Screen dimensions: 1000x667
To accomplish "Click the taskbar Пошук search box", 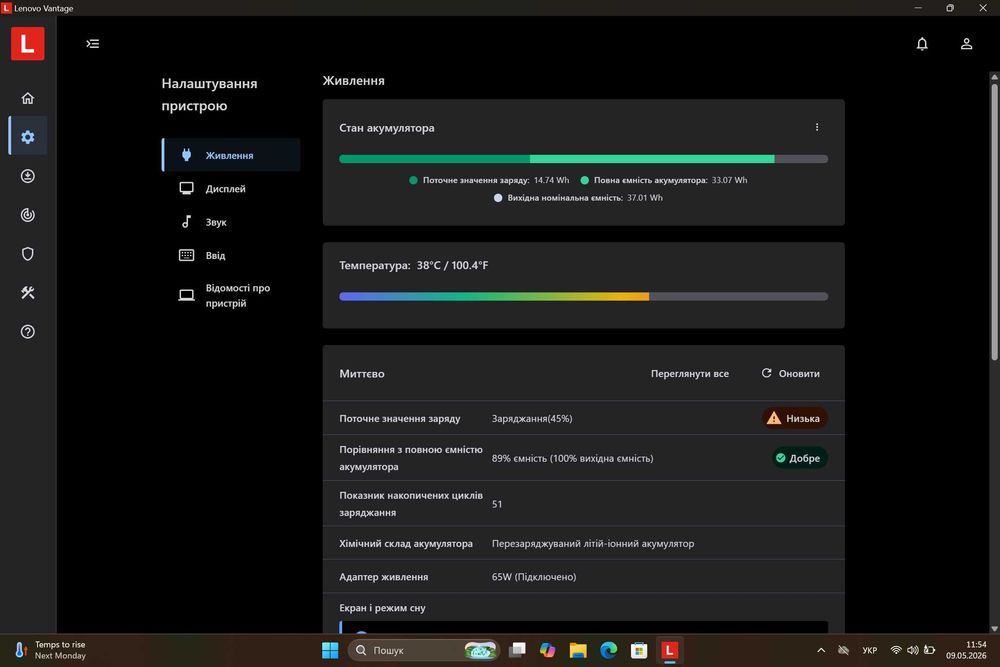I will point(423,650).
